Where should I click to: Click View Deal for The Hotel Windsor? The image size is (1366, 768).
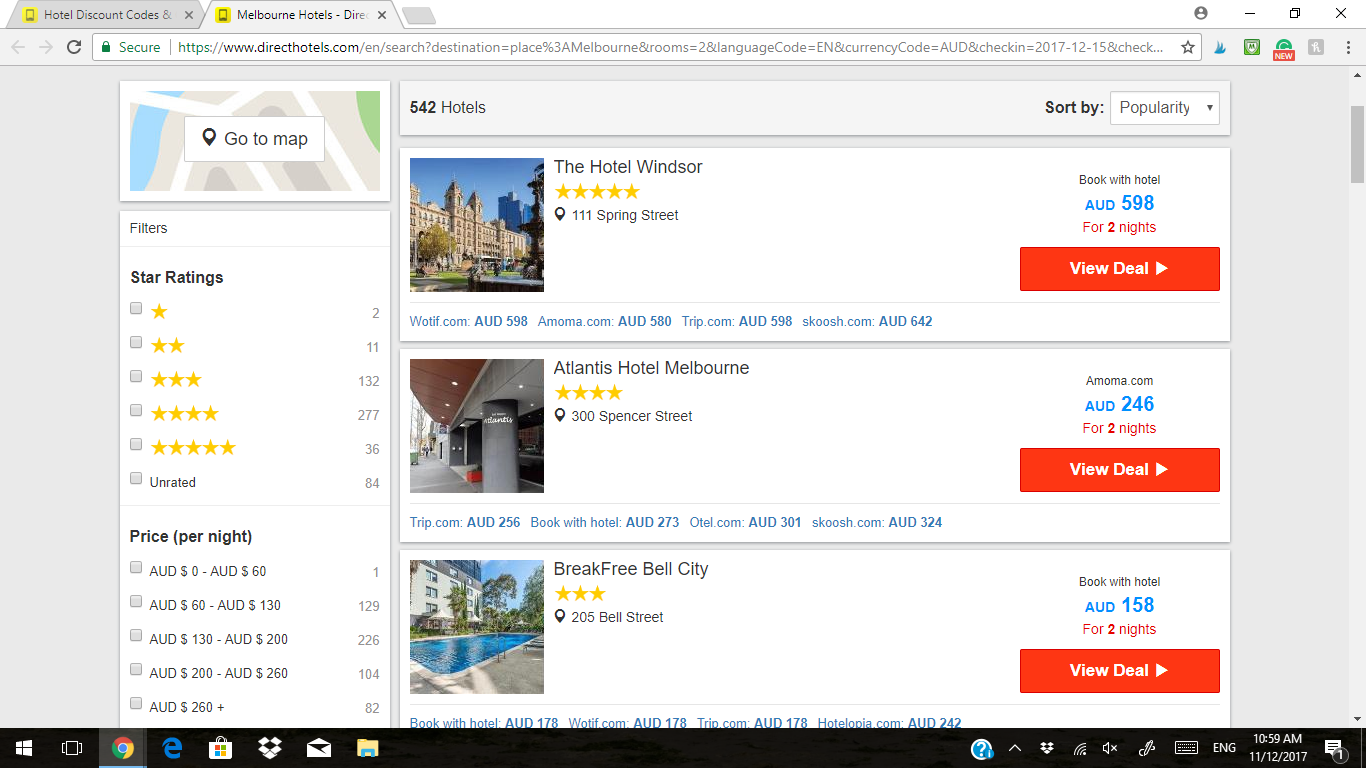pyautogui.click(x=1119, y=269)
